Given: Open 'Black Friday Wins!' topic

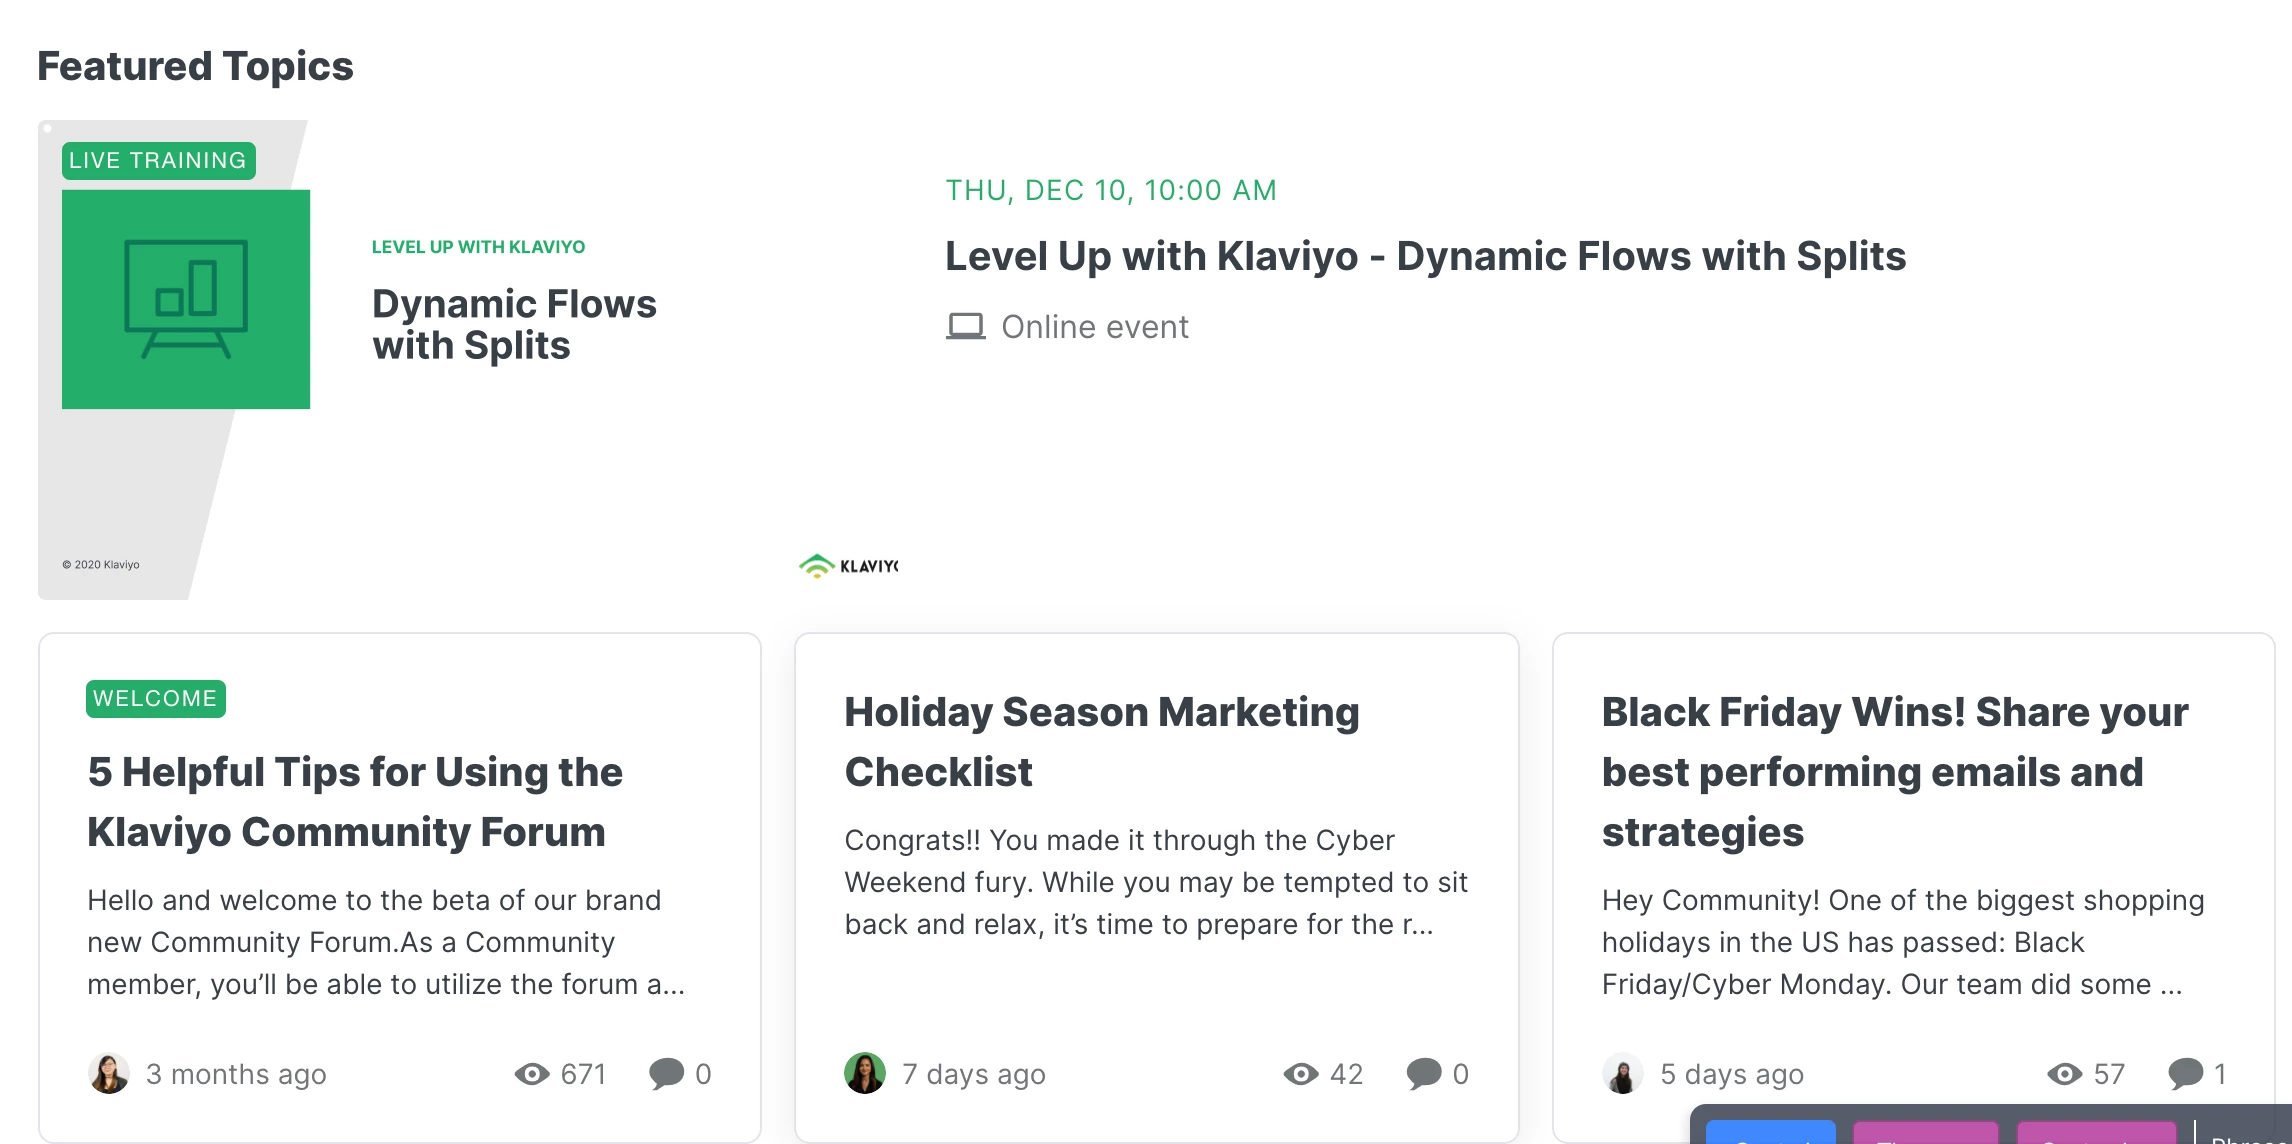Looking at the screenshot, I should click(1895, 772).
